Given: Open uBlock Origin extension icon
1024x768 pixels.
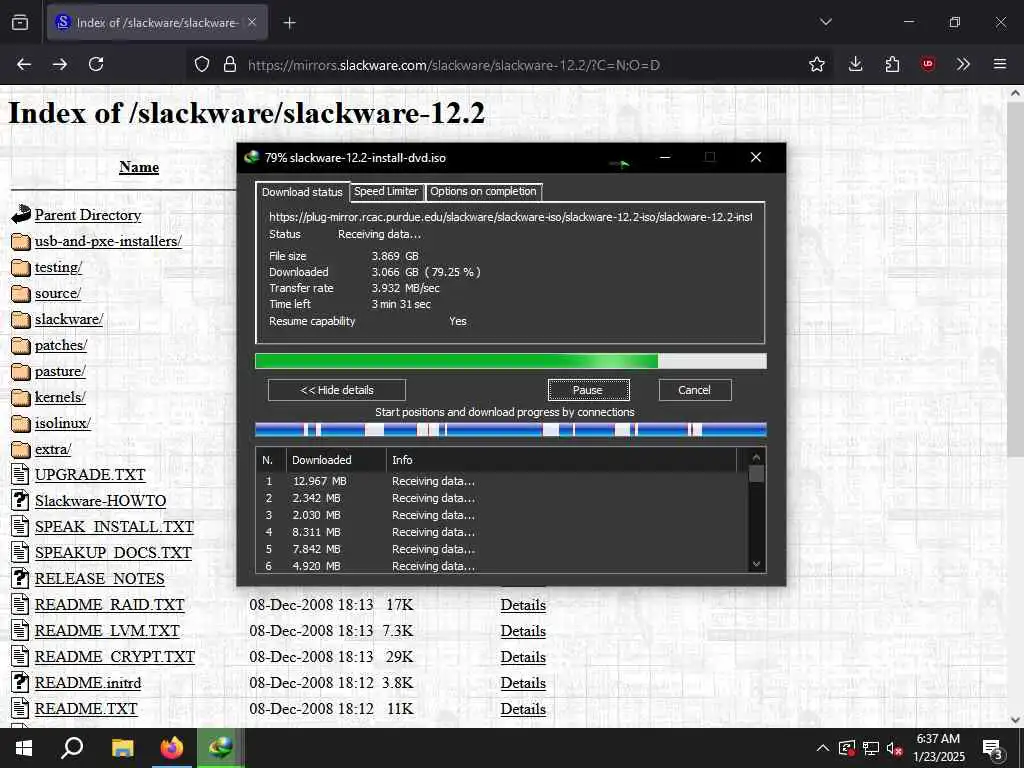Looking at the screenshot, I should coord(928,65).
